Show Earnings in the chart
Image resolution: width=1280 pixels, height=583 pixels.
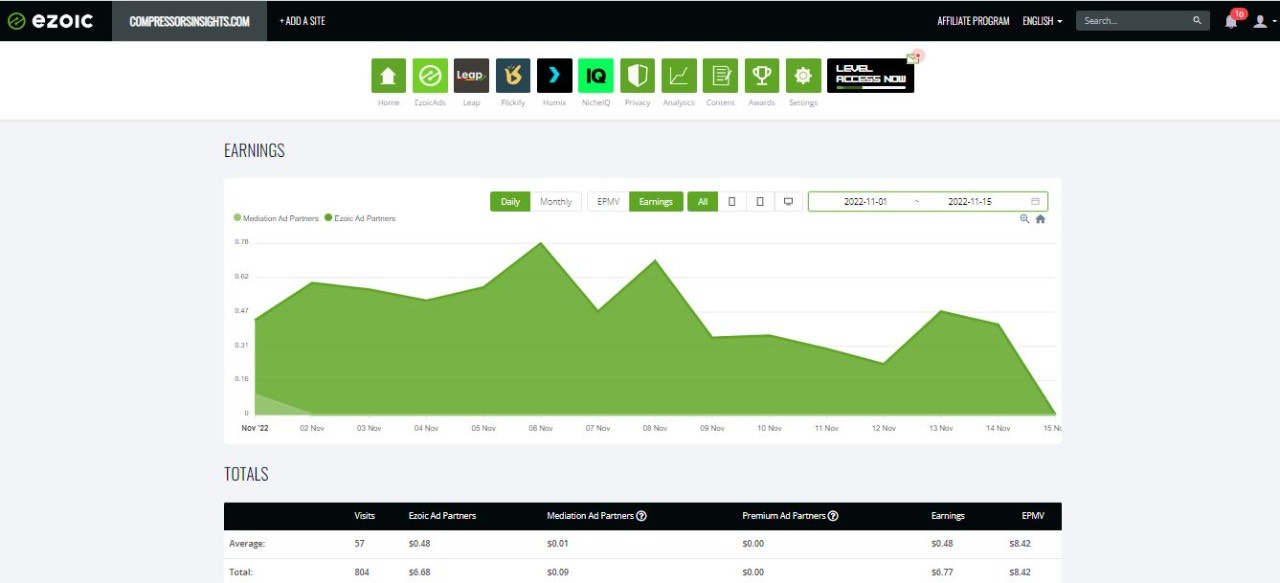pos(656,202)
